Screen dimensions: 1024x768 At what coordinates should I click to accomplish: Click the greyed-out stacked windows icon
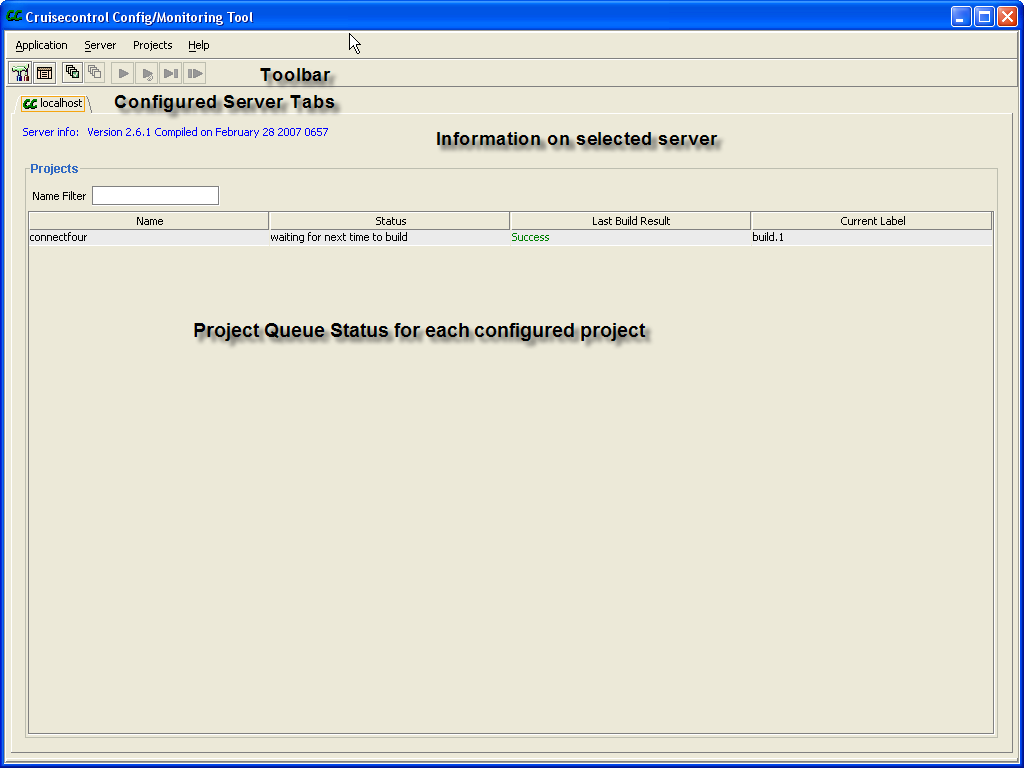click(x=95, y=73)
